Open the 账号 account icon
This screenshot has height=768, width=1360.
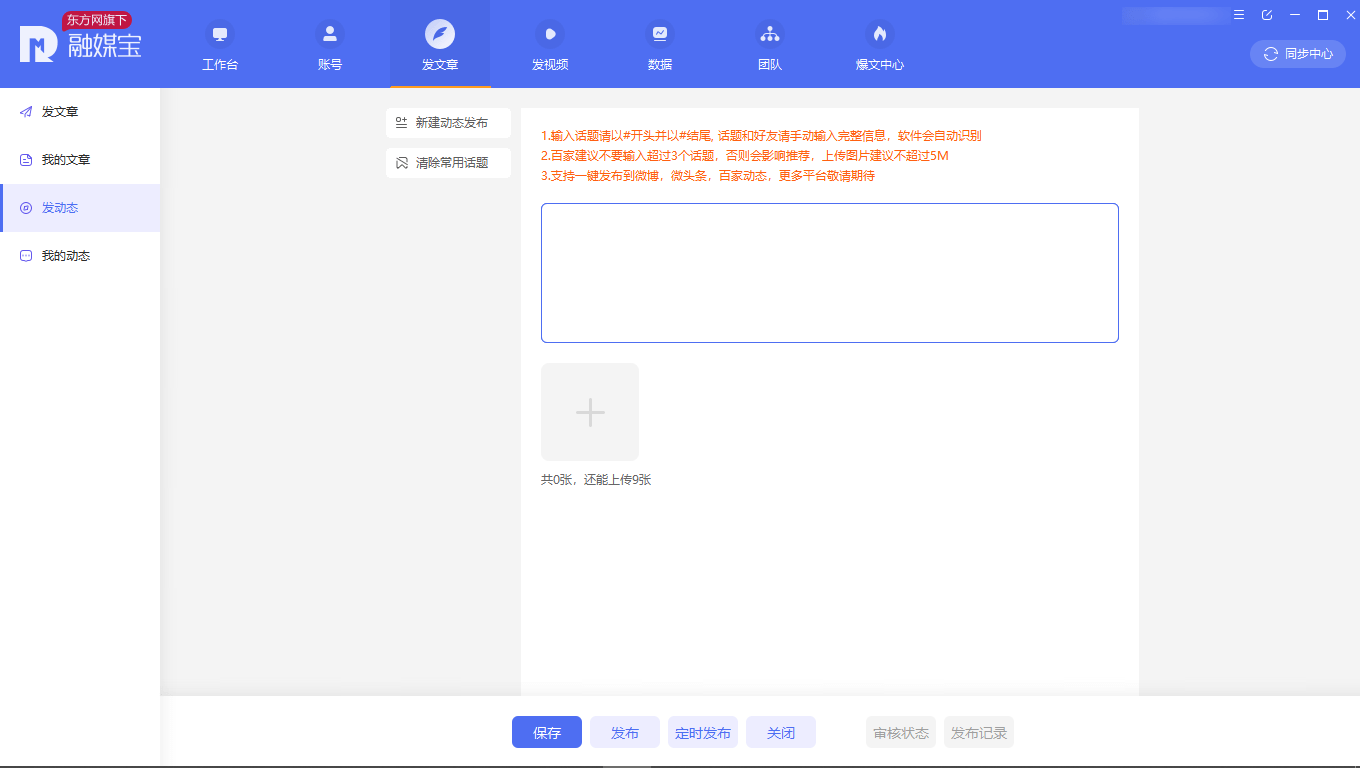coord(330,34)
